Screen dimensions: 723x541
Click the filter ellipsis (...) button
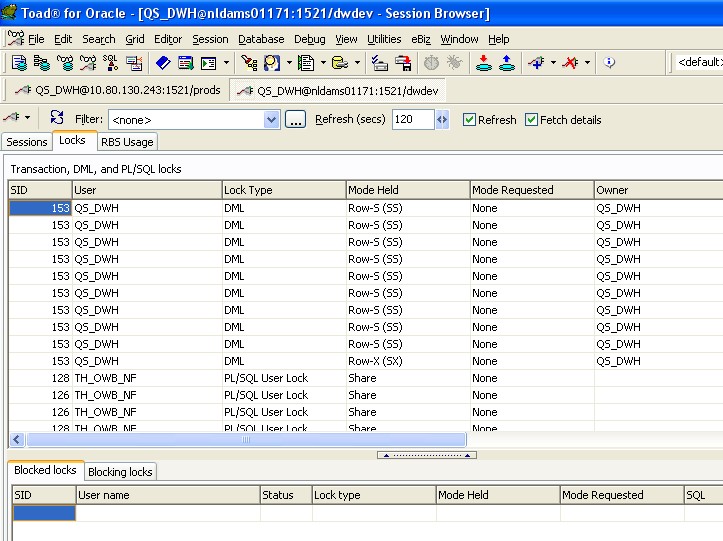pyautogui.click(x=295, y=120)
